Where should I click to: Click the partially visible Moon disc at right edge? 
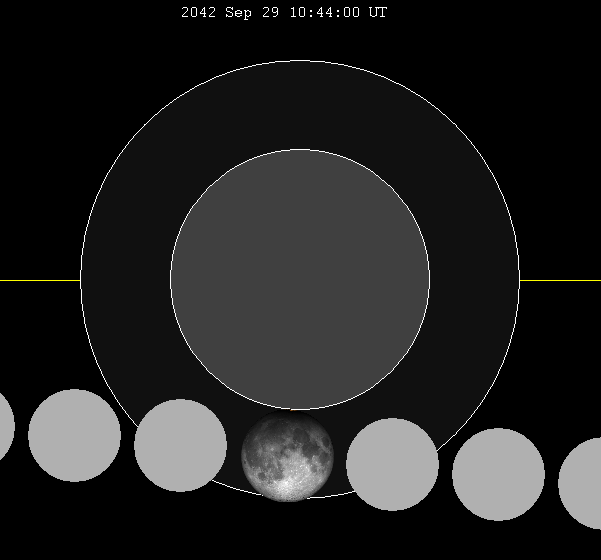click(584, 483)
